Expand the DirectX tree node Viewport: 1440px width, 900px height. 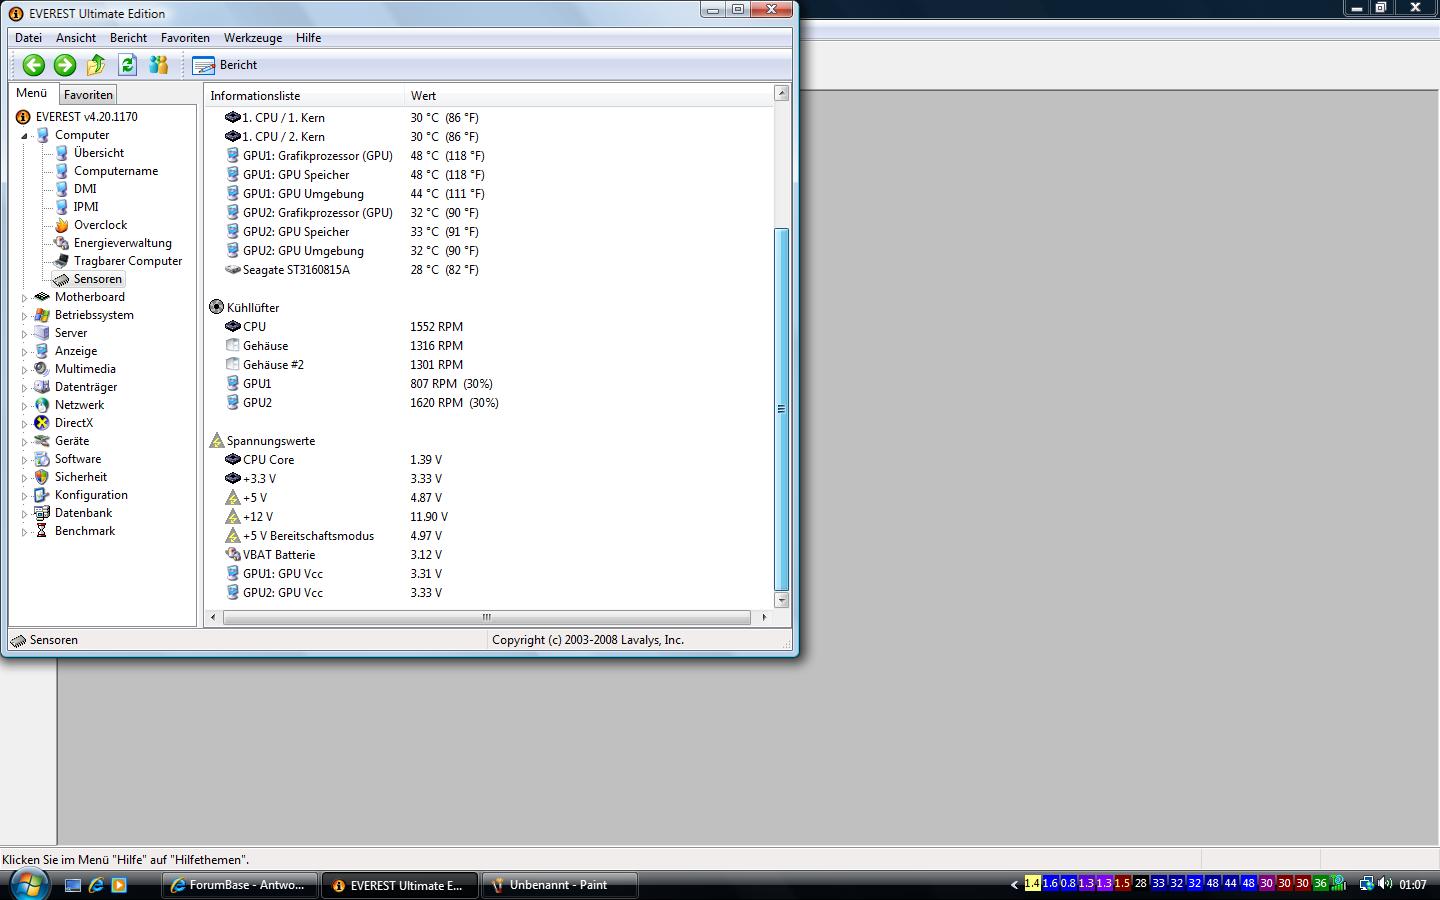(25, 424)
